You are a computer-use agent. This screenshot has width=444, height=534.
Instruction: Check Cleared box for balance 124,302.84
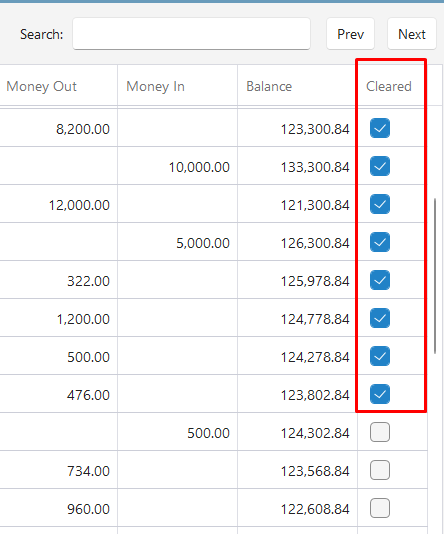pos(380,432)
